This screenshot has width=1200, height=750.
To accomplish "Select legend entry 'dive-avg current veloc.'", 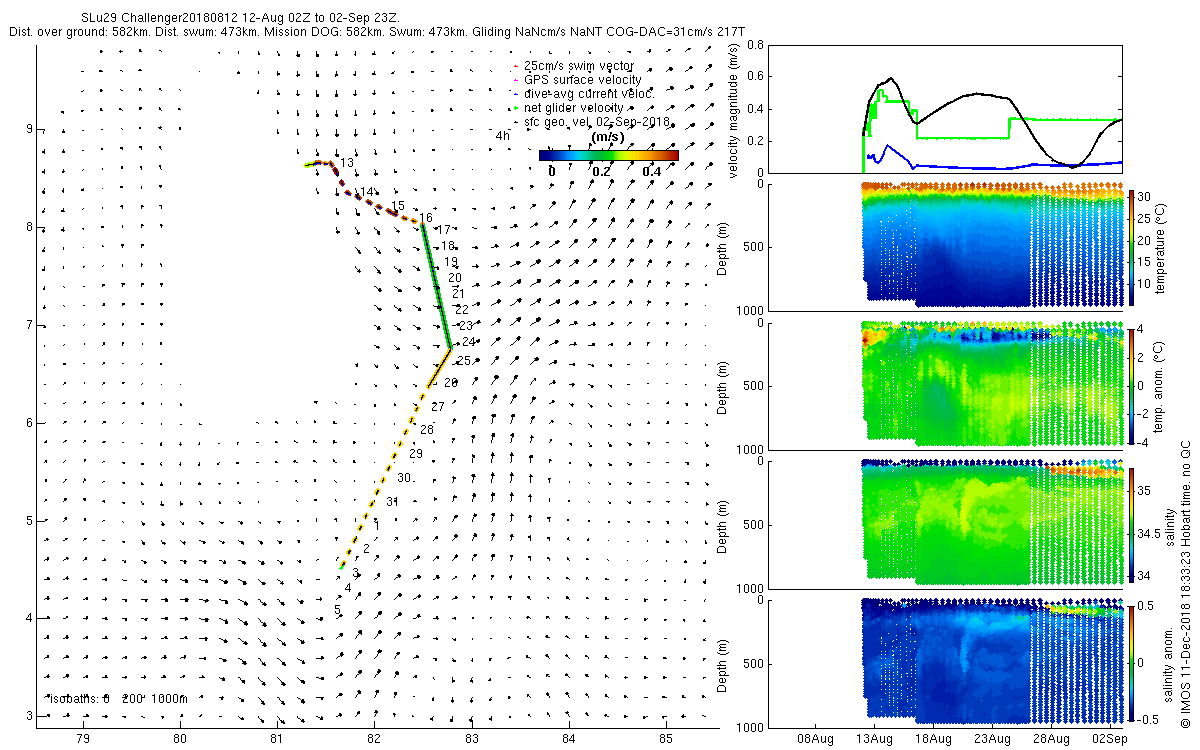I will coord(588,94).
